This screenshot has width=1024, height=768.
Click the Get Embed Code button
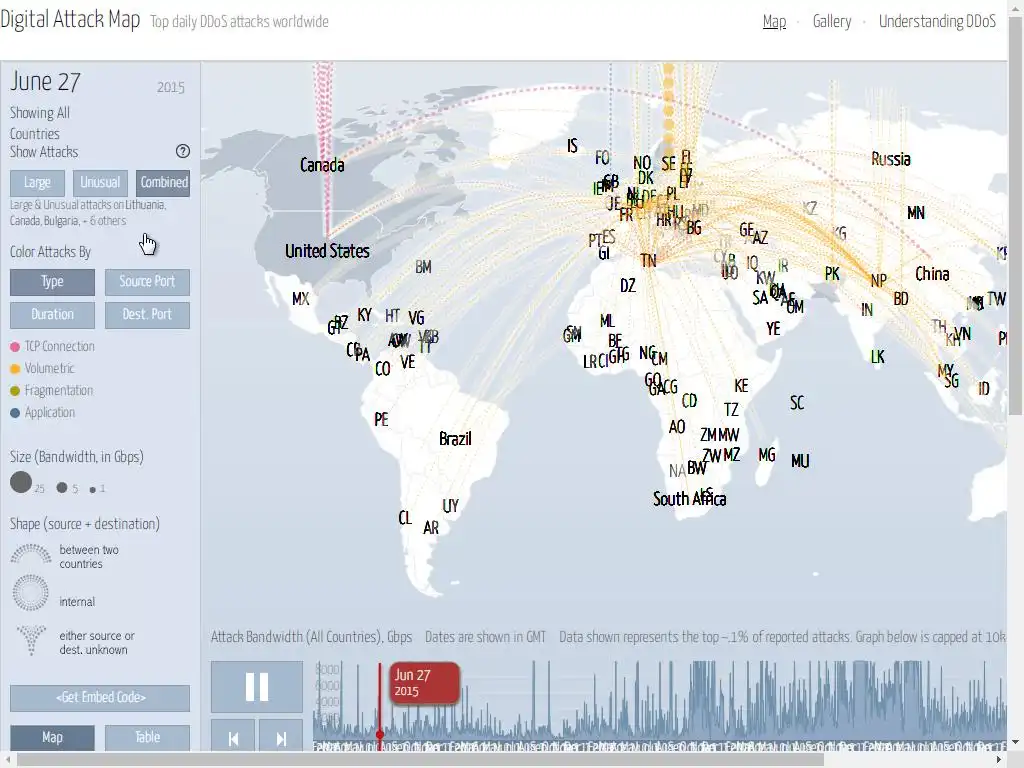pos(100,697)
